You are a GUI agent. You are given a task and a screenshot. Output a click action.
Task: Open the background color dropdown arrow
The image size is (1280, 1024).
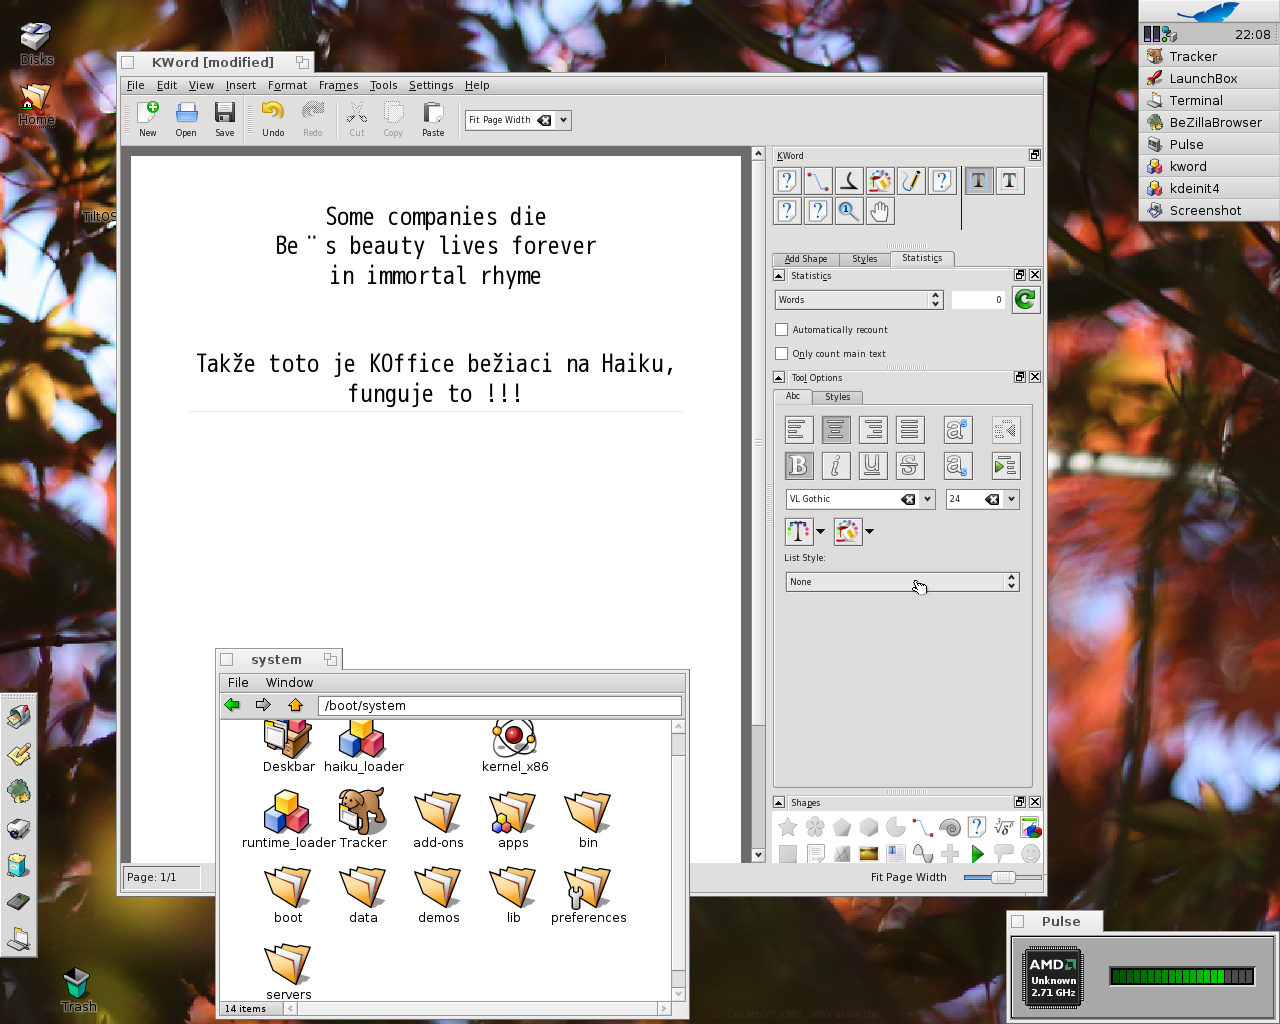point(869,531)
